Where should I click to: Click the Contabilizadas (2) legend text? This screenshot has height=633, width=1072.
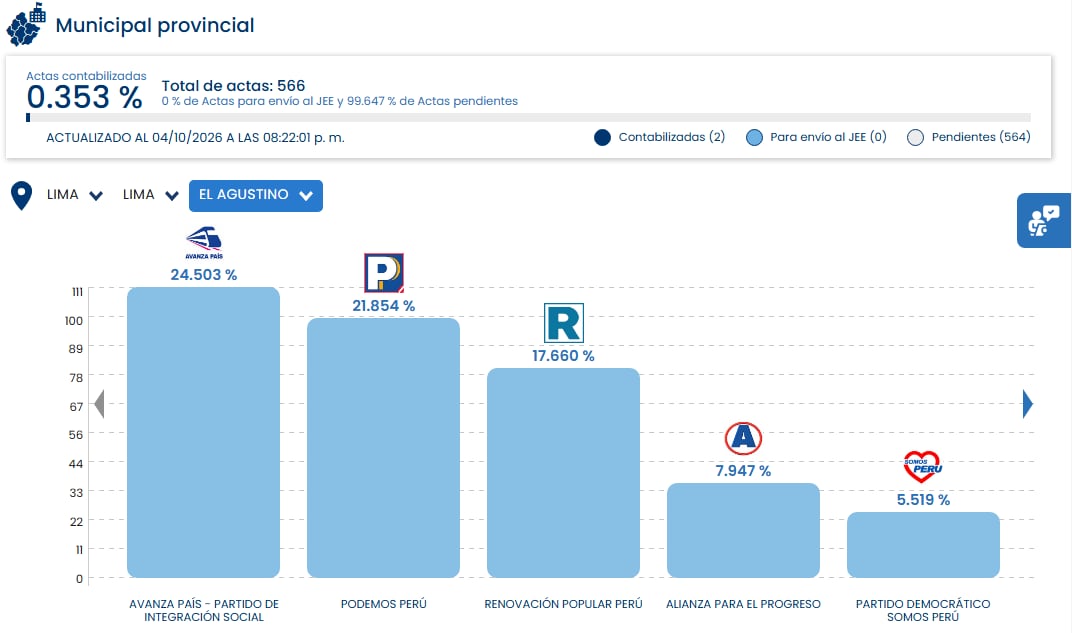click(672, 137)
